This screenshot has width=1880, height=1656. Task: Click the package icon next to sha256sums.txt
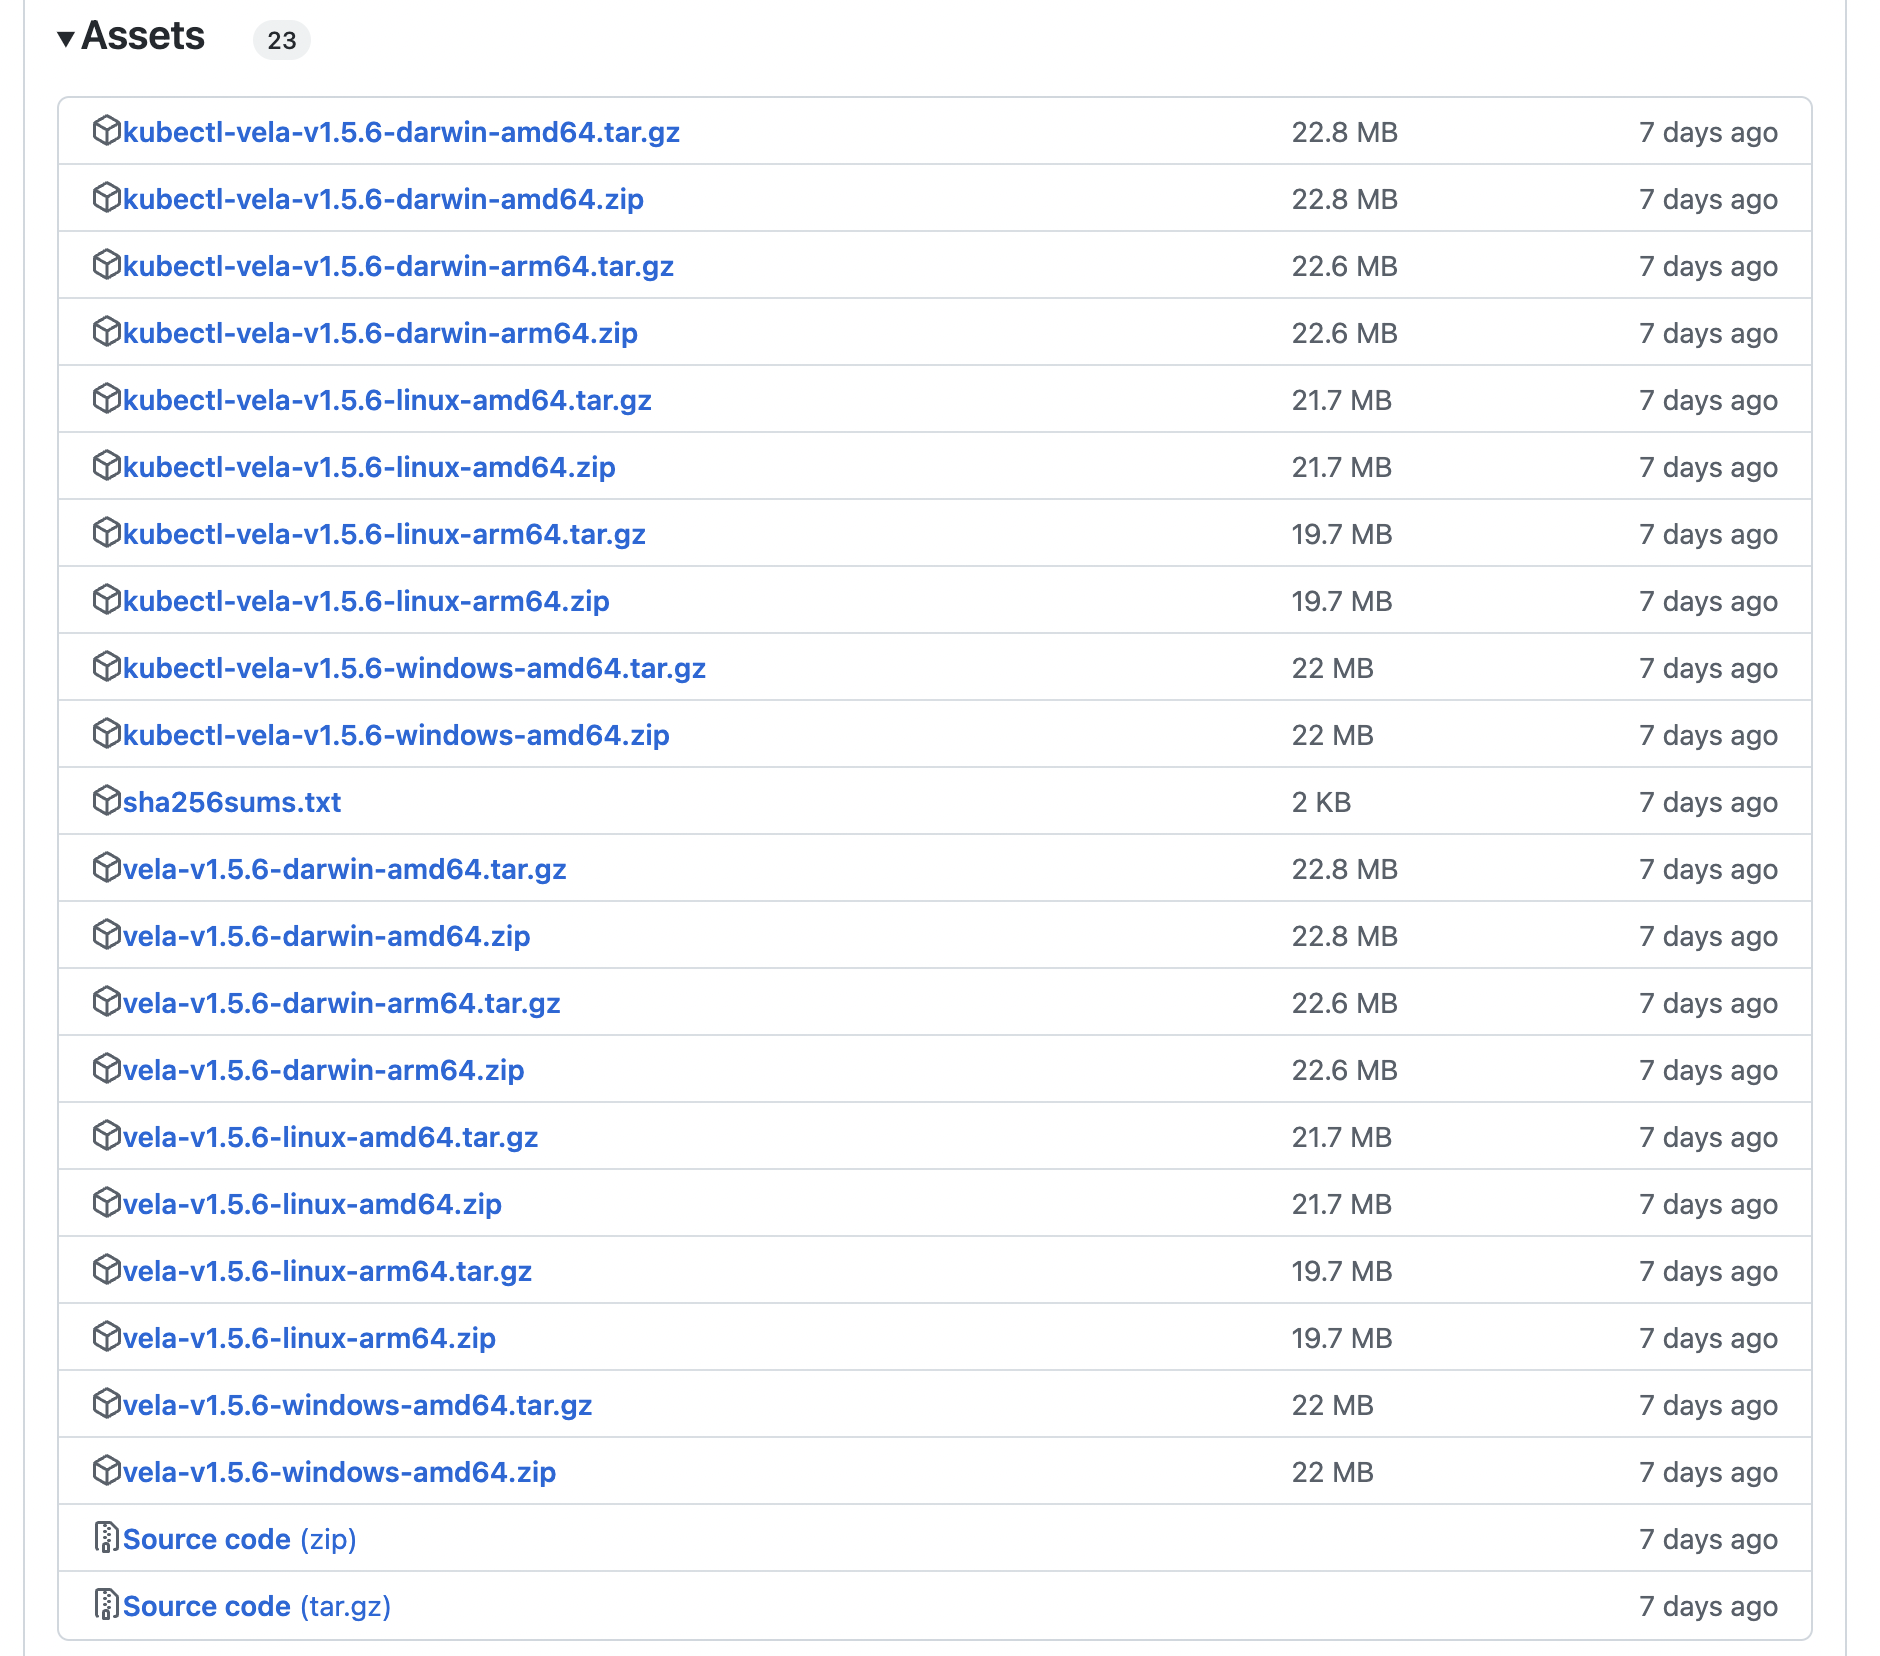click(x=105, y=801)
